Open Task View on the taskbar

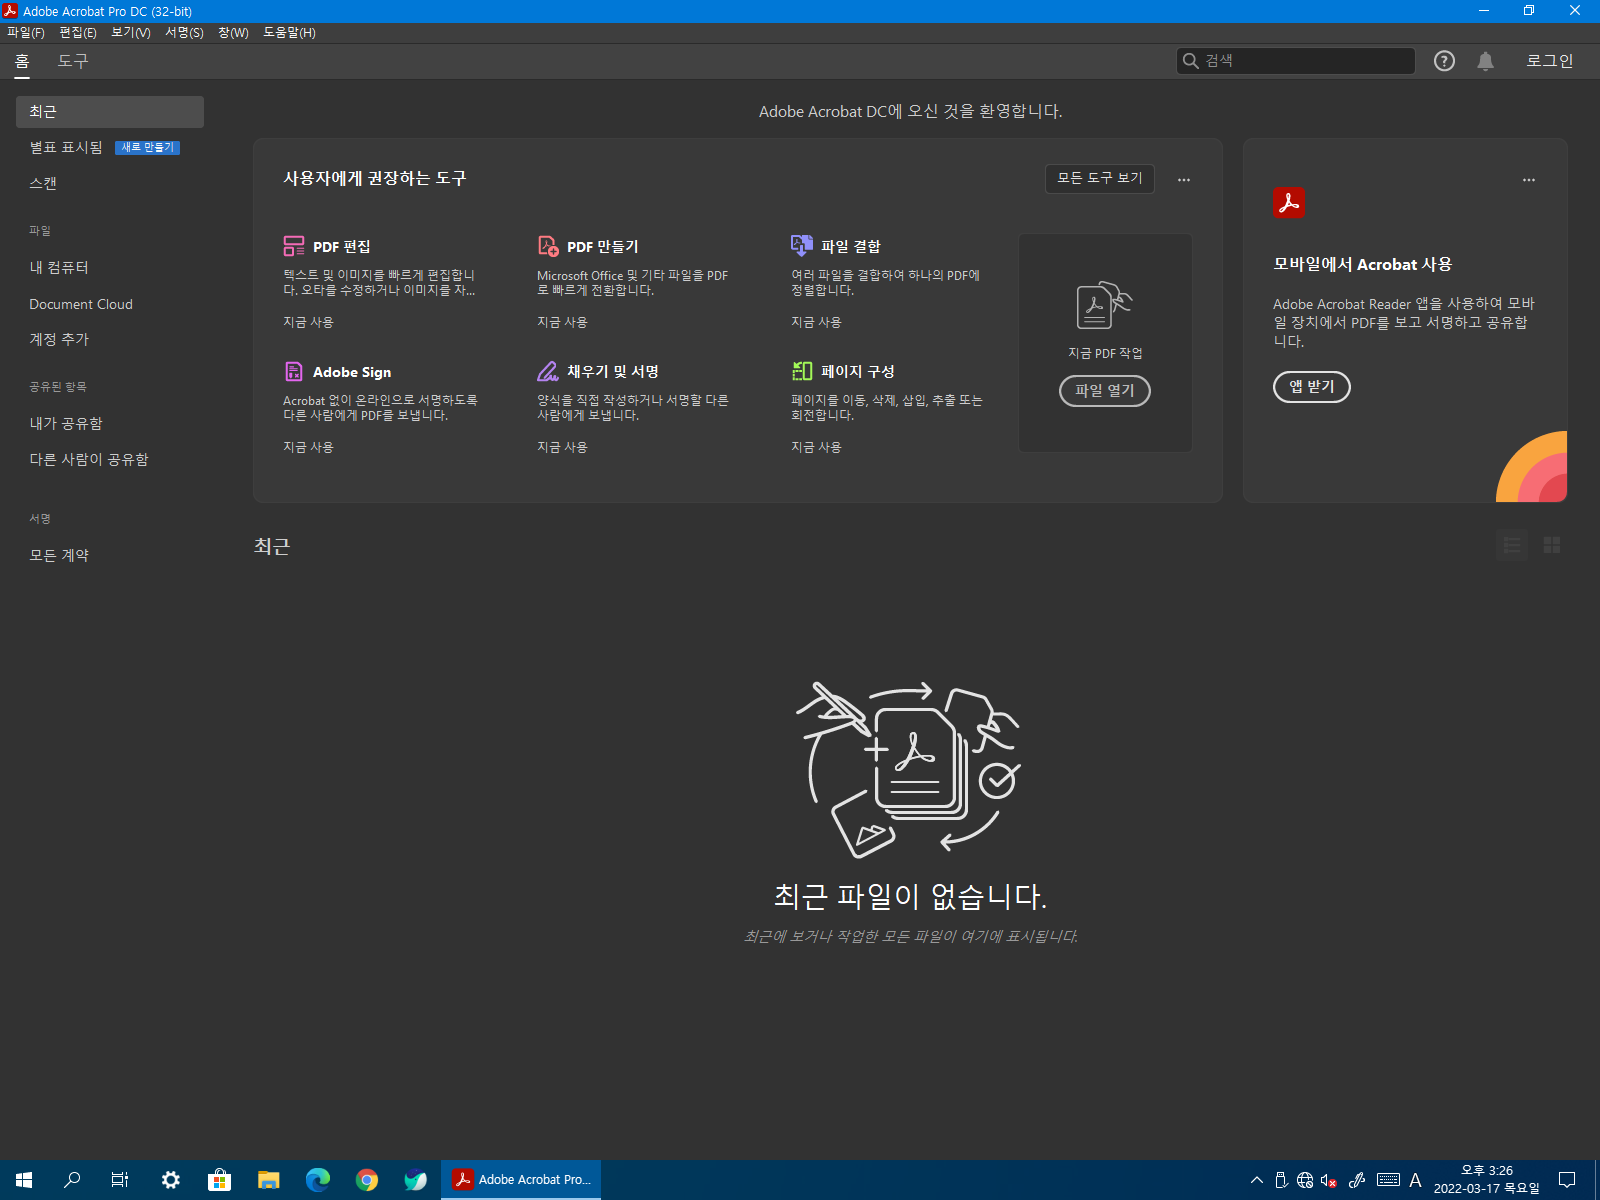tap(120, 1180)
